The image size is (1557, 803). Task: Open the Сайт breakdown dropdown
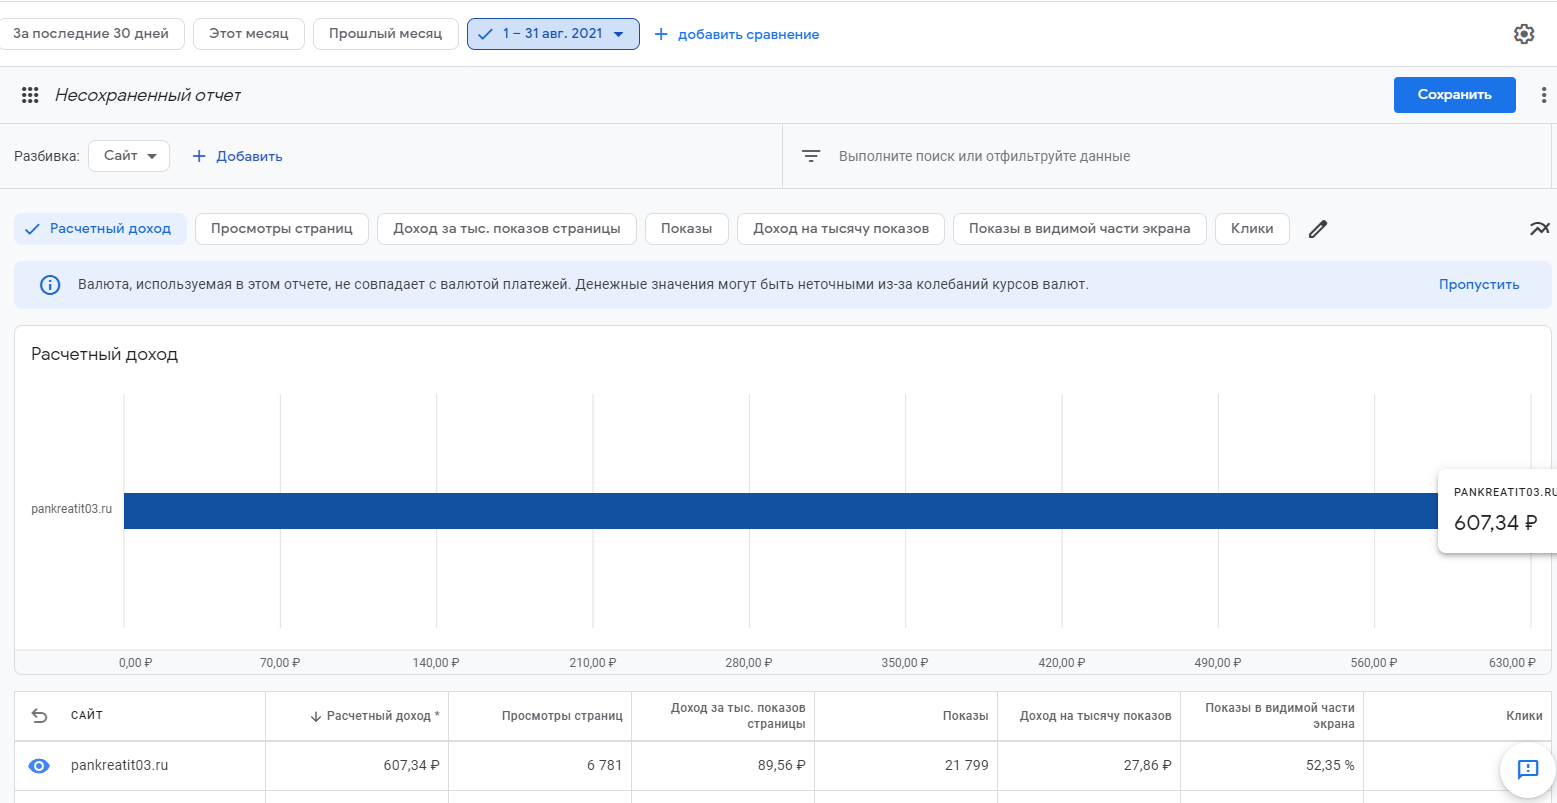(x=129, y=156)
